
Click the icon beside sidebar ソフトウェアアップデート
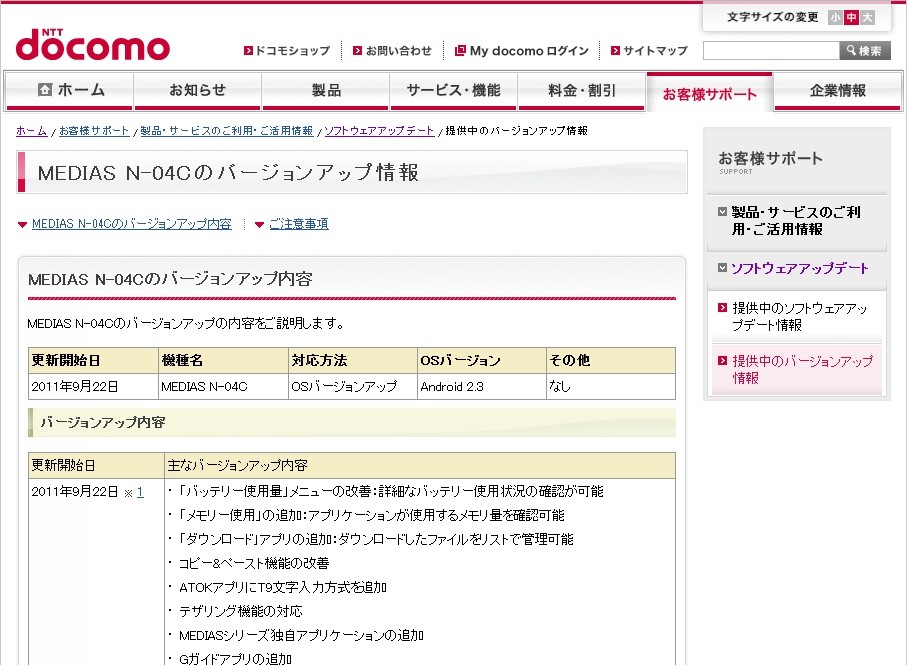(x=722, y=268)
